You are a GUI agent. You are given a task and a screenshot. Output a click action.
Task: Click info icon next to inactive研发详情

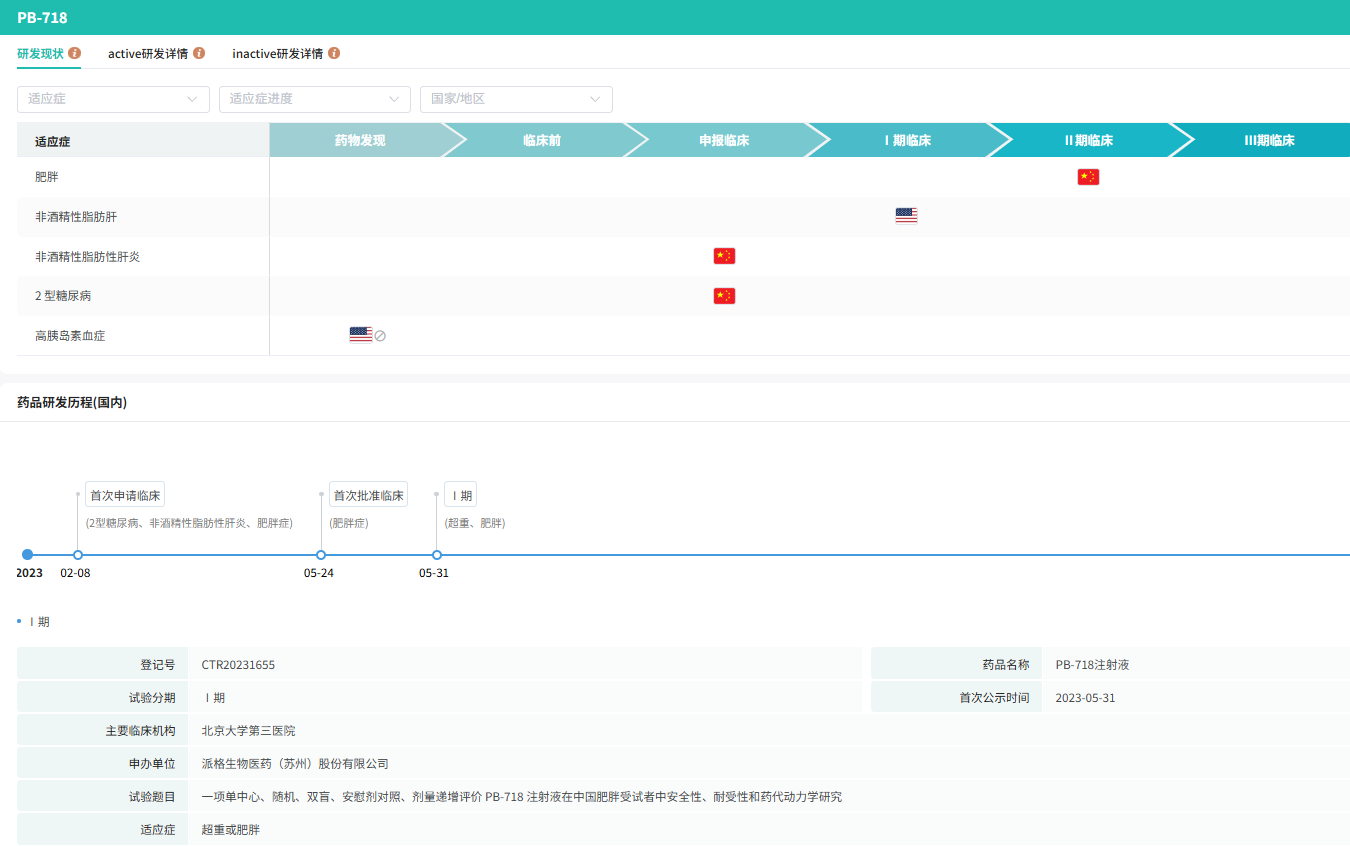pyautogui.click(x=334, y=53)
